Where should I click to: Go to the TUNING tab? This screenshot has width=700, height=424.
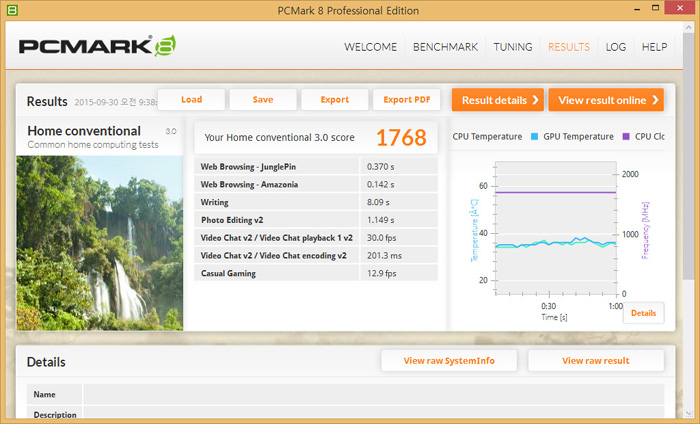[x=513, y=47]
